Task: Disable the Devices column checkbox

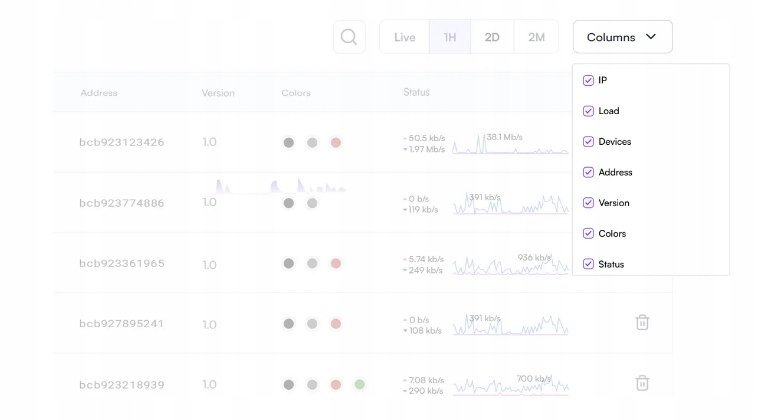Action: point(588,142)
